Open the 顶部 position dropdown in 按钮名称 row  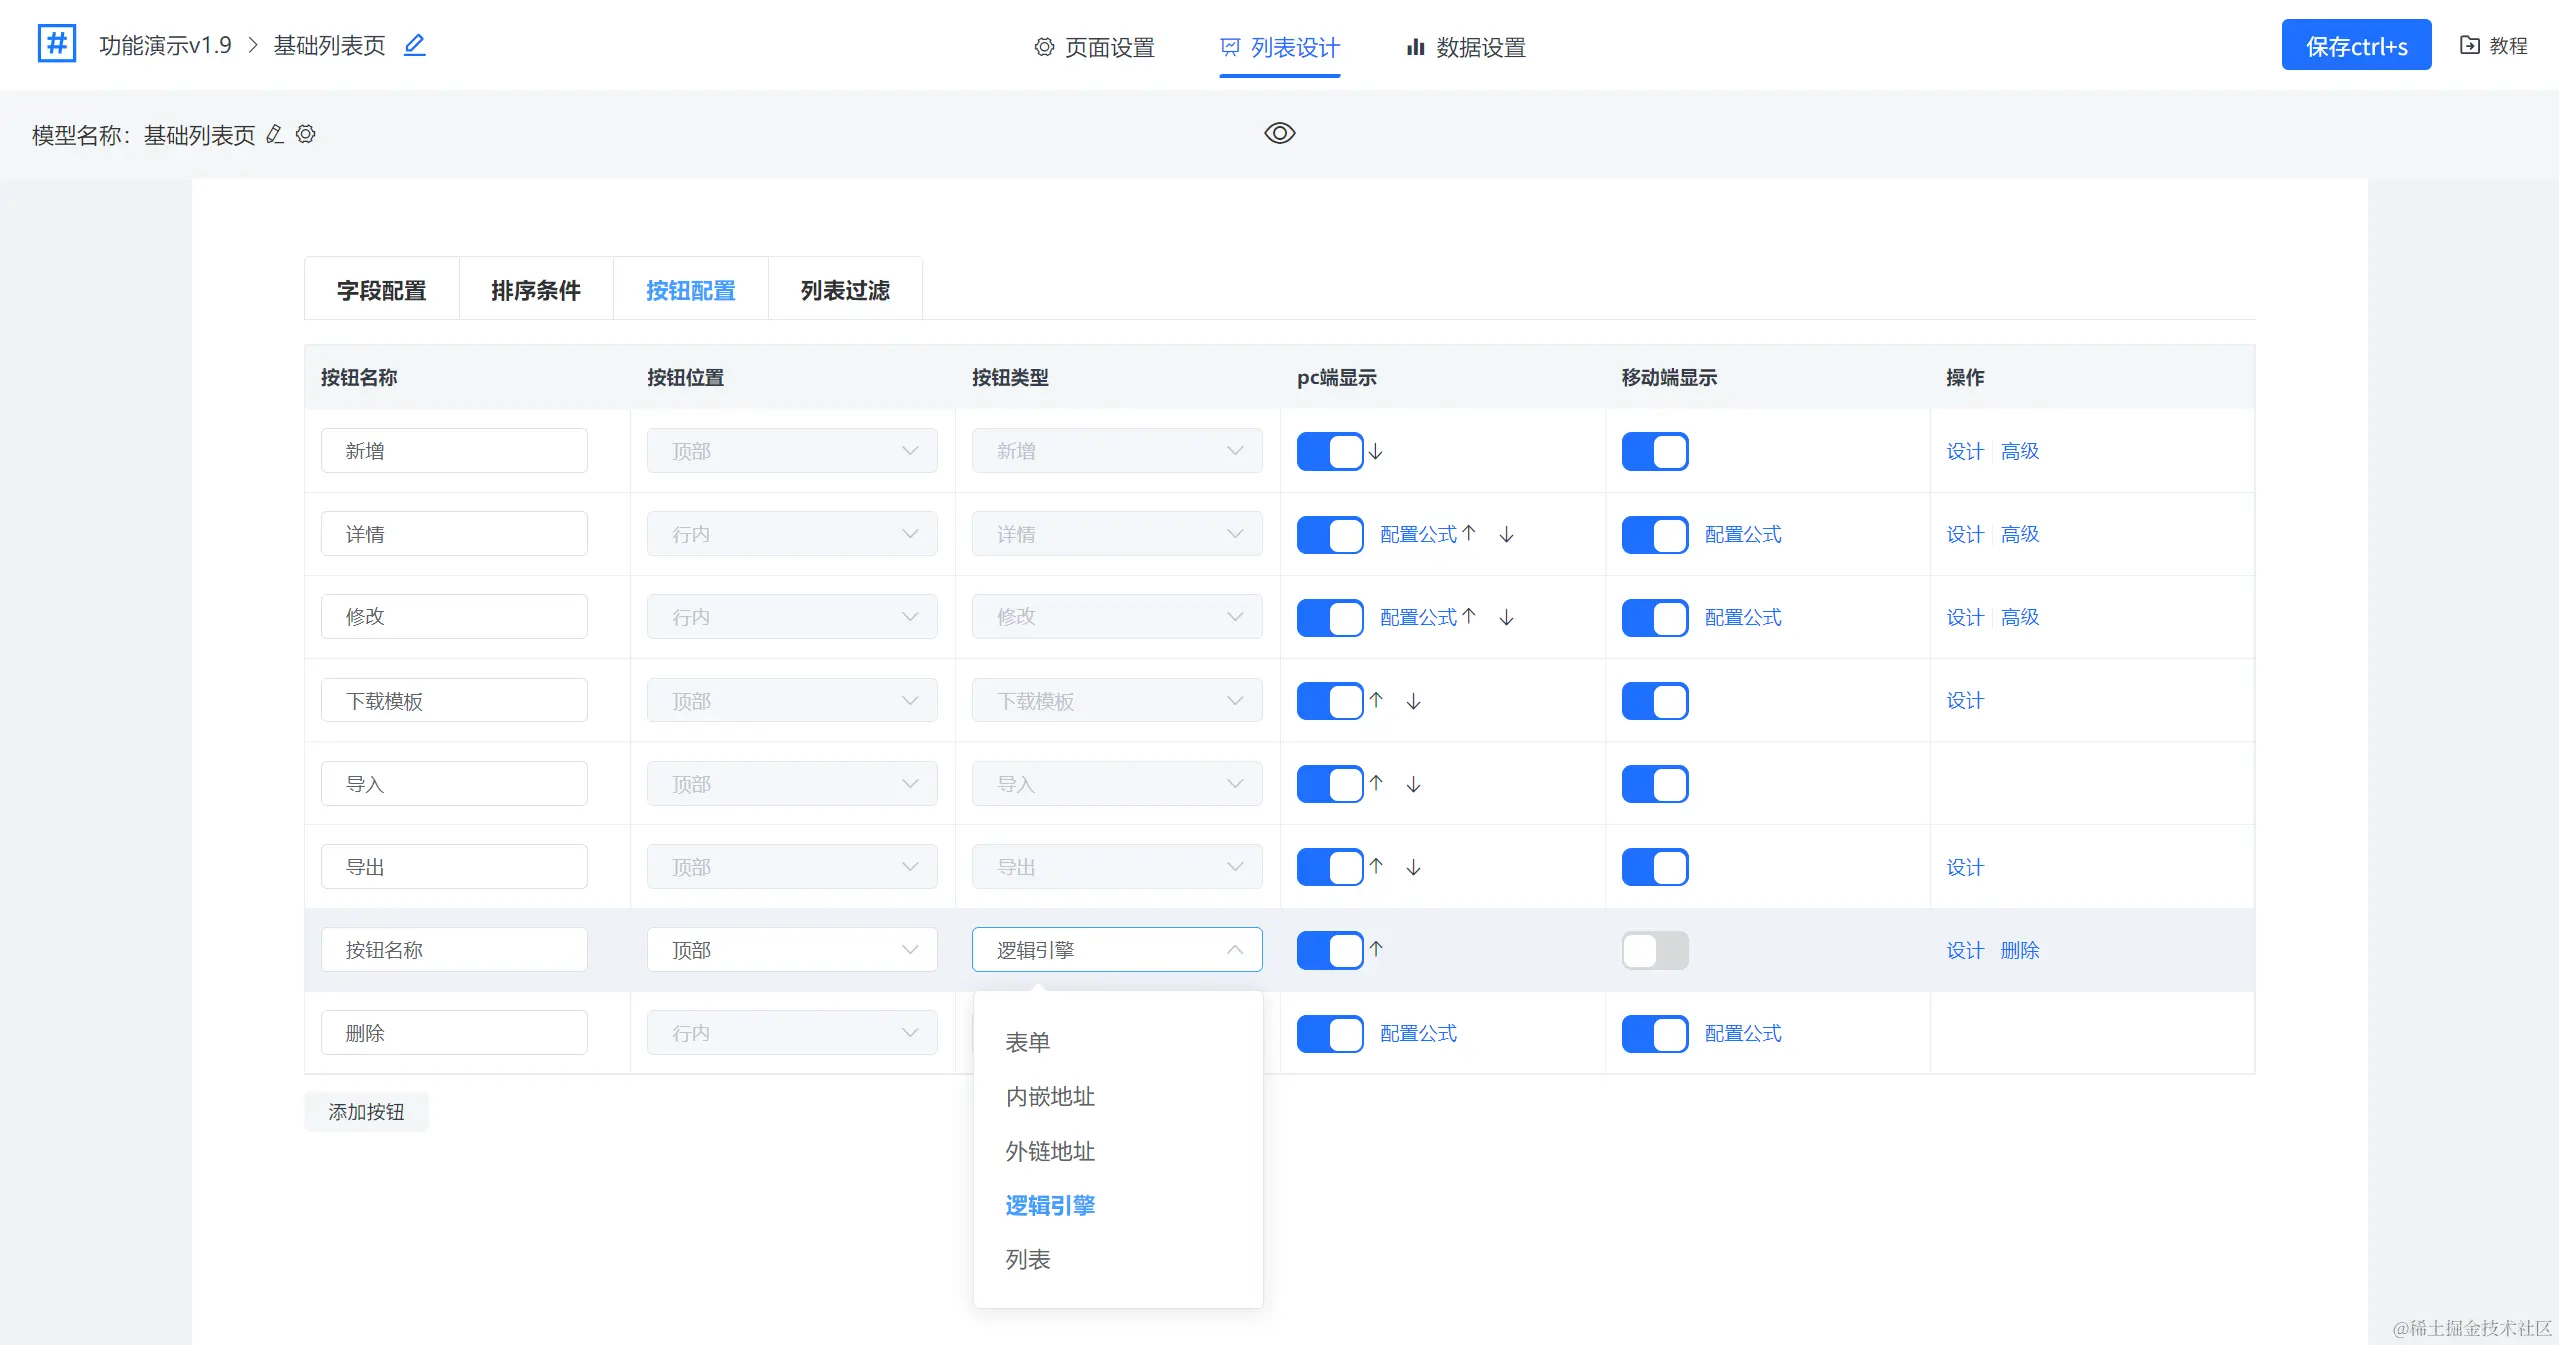791,950
